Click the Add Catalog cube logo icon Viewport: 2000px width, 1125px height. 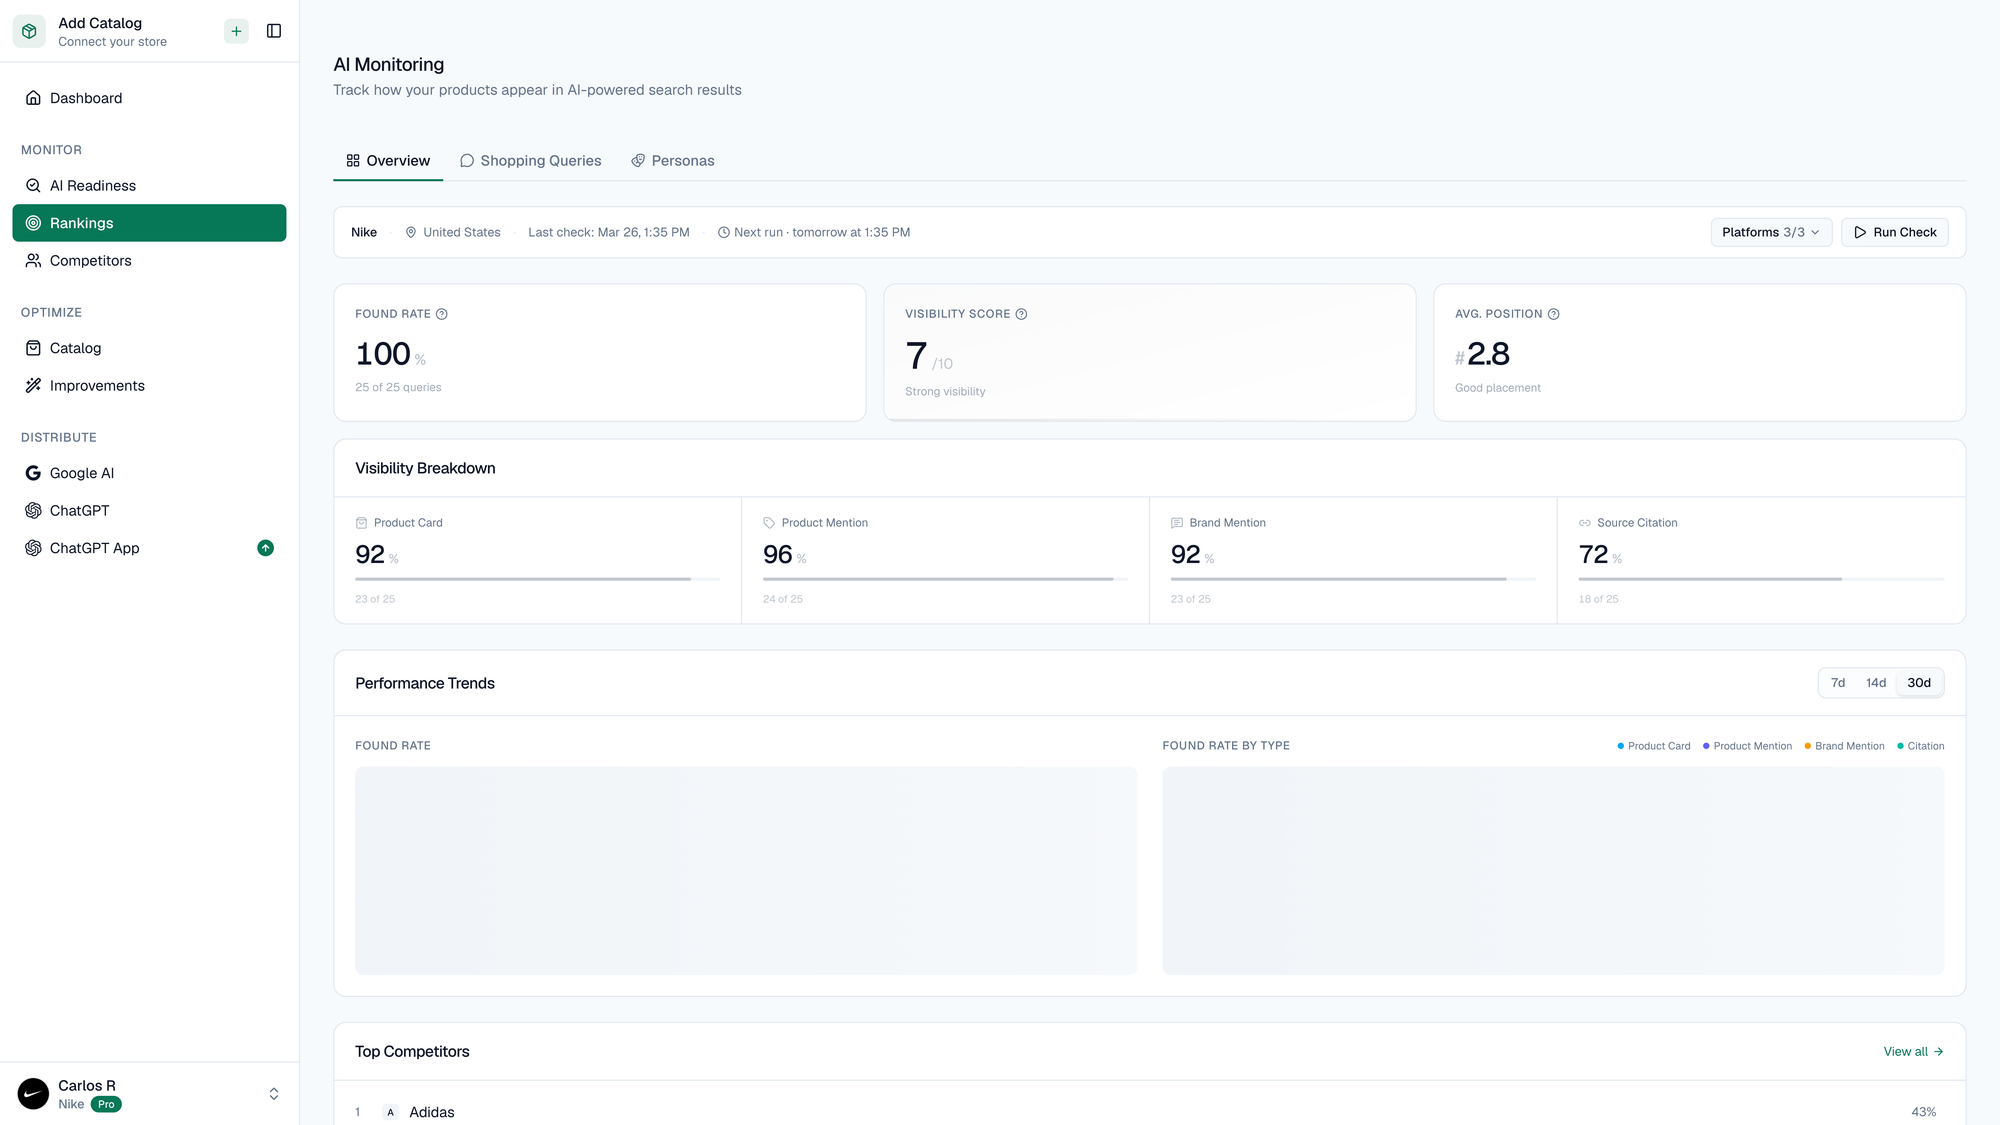[x=29, y=31]
